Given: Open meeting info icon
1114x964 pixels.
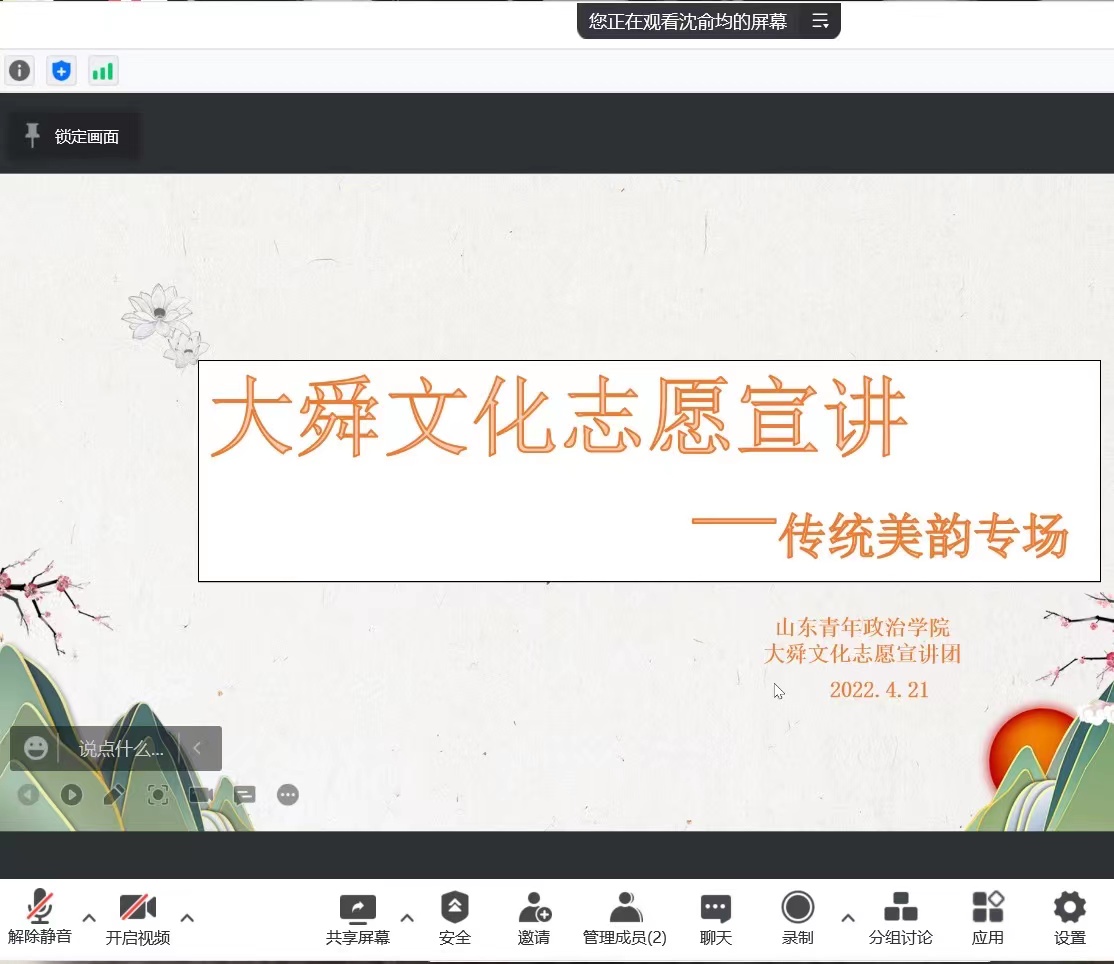Looking at the screenshot, I should (x=20, y=71).
